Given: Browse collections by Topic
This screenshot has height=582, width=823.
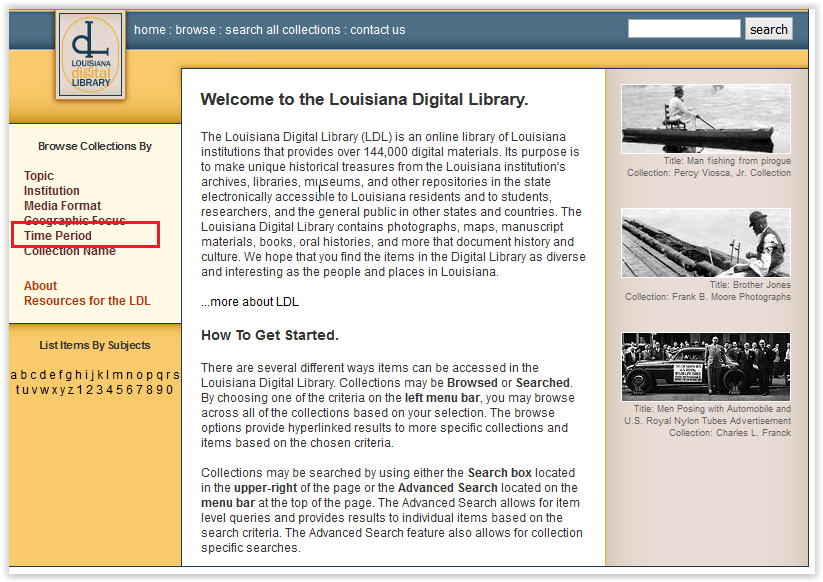Looking at the screenshot, I should point(39,176).
